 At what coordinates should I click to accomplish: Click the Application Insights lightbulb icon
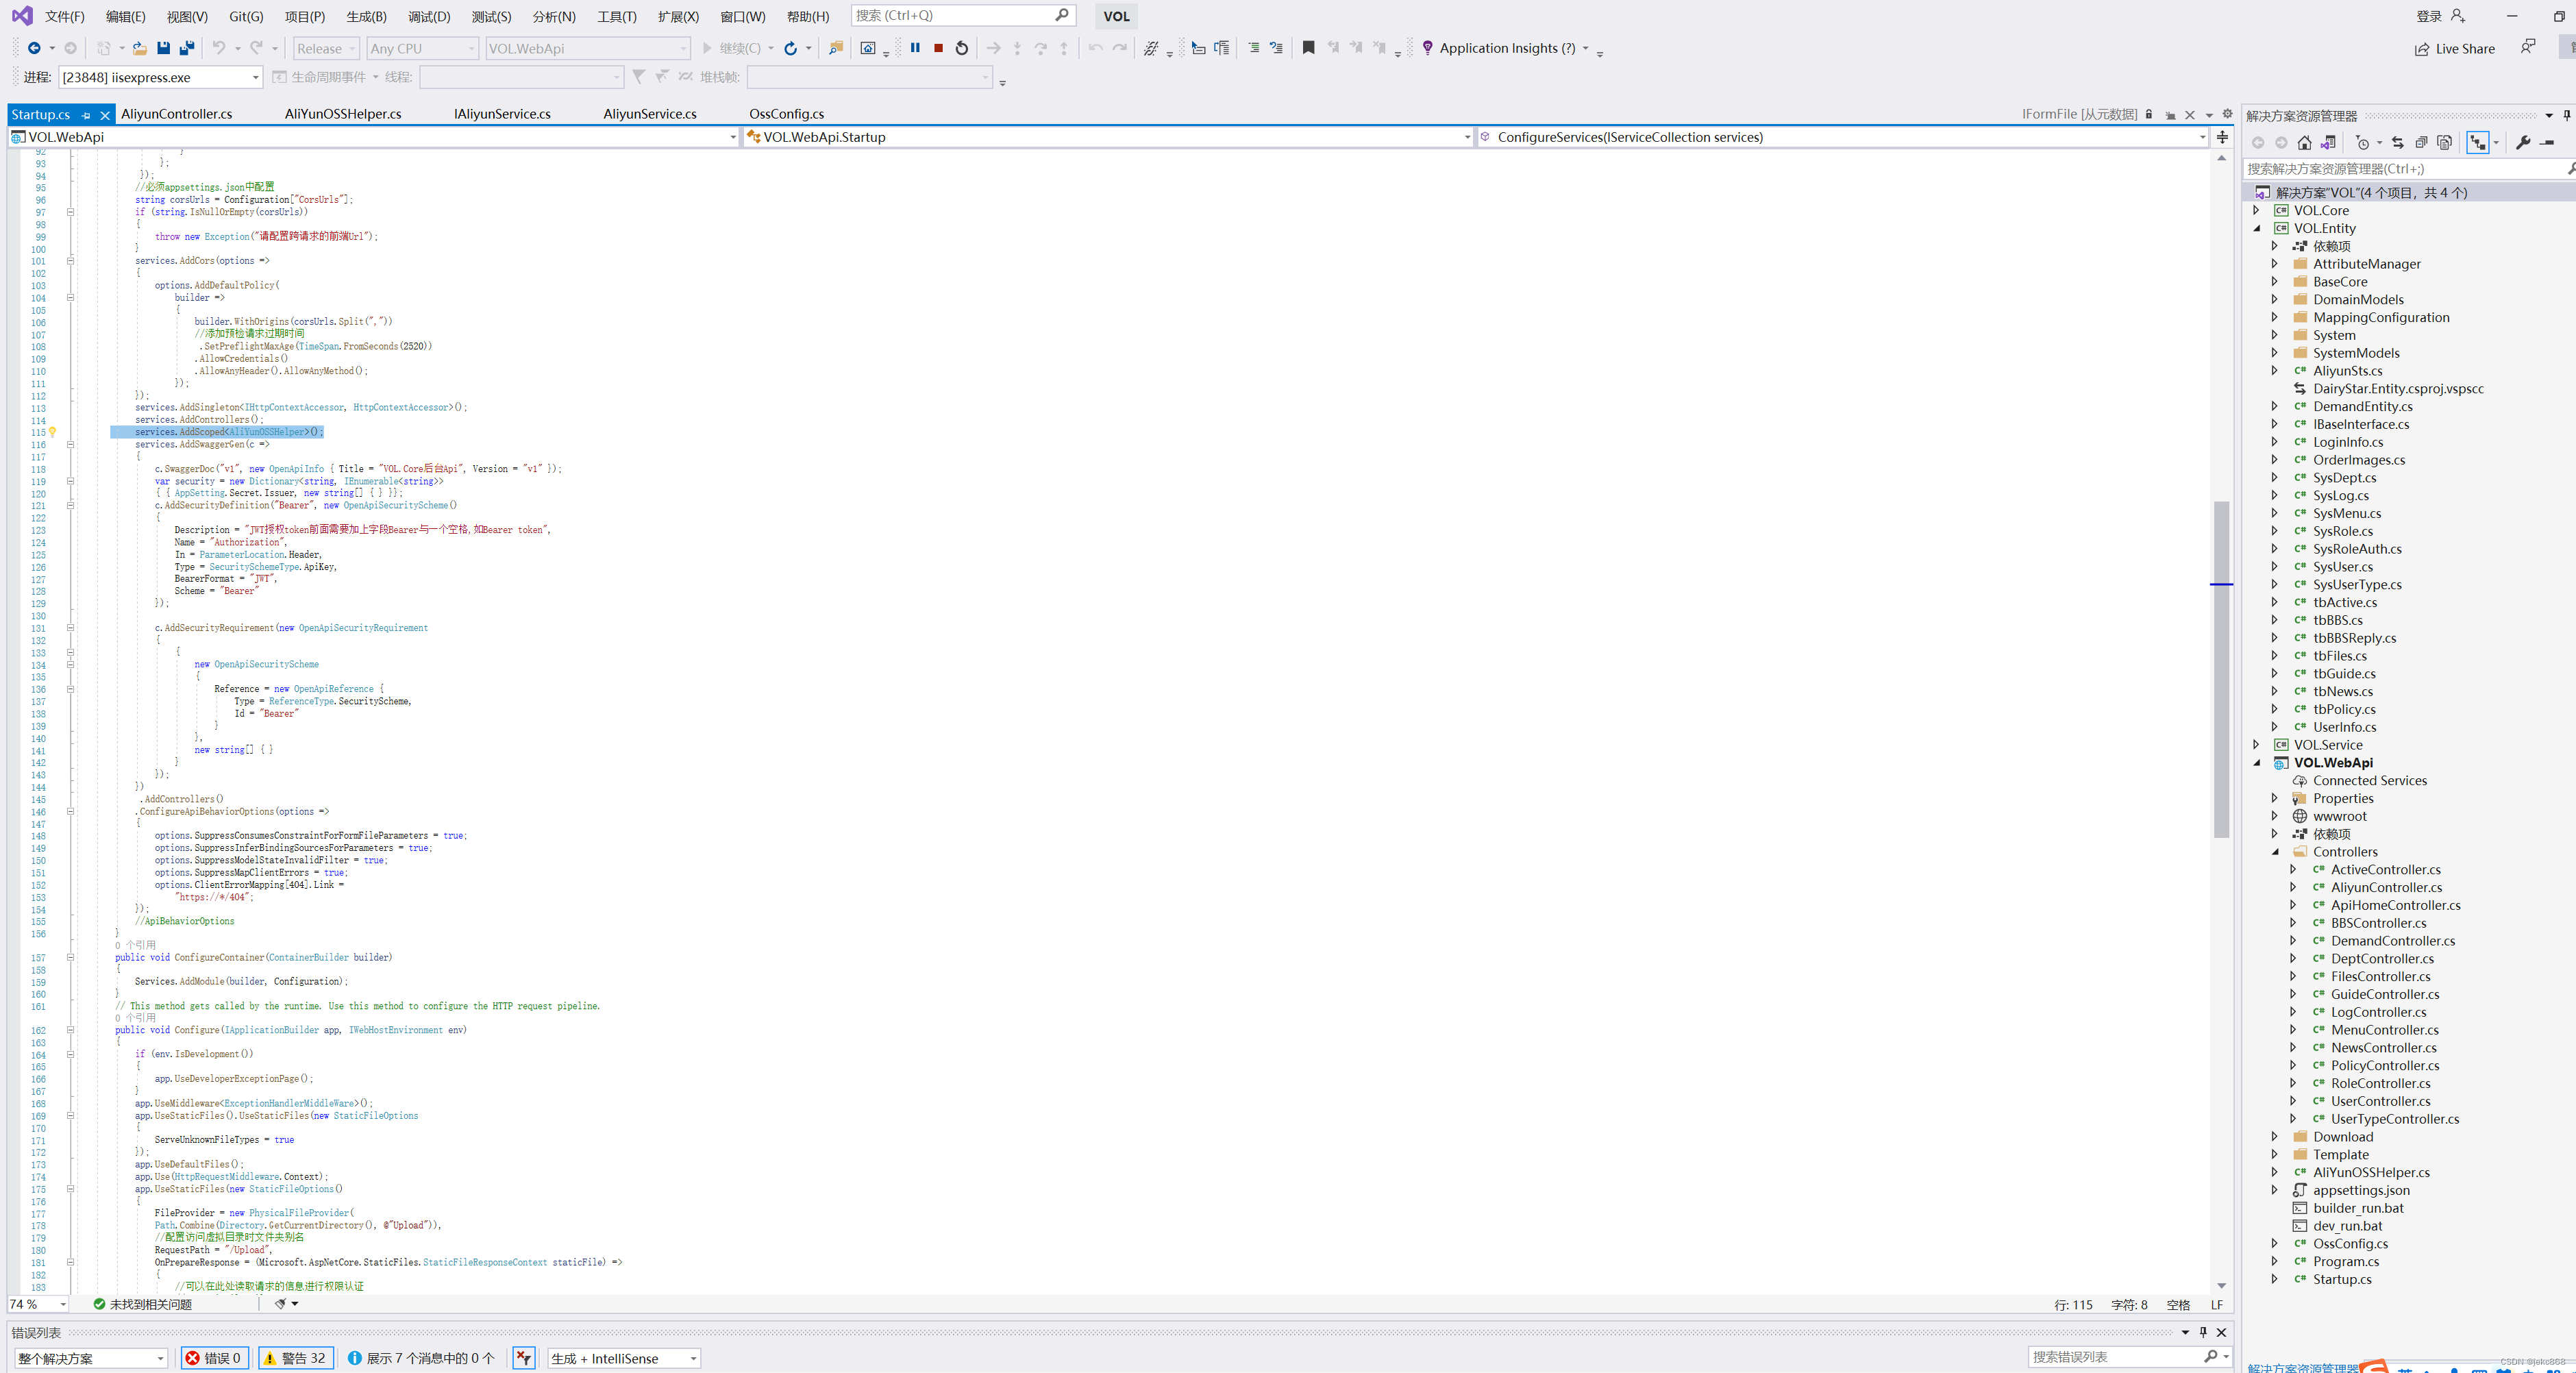[1427, 47]
